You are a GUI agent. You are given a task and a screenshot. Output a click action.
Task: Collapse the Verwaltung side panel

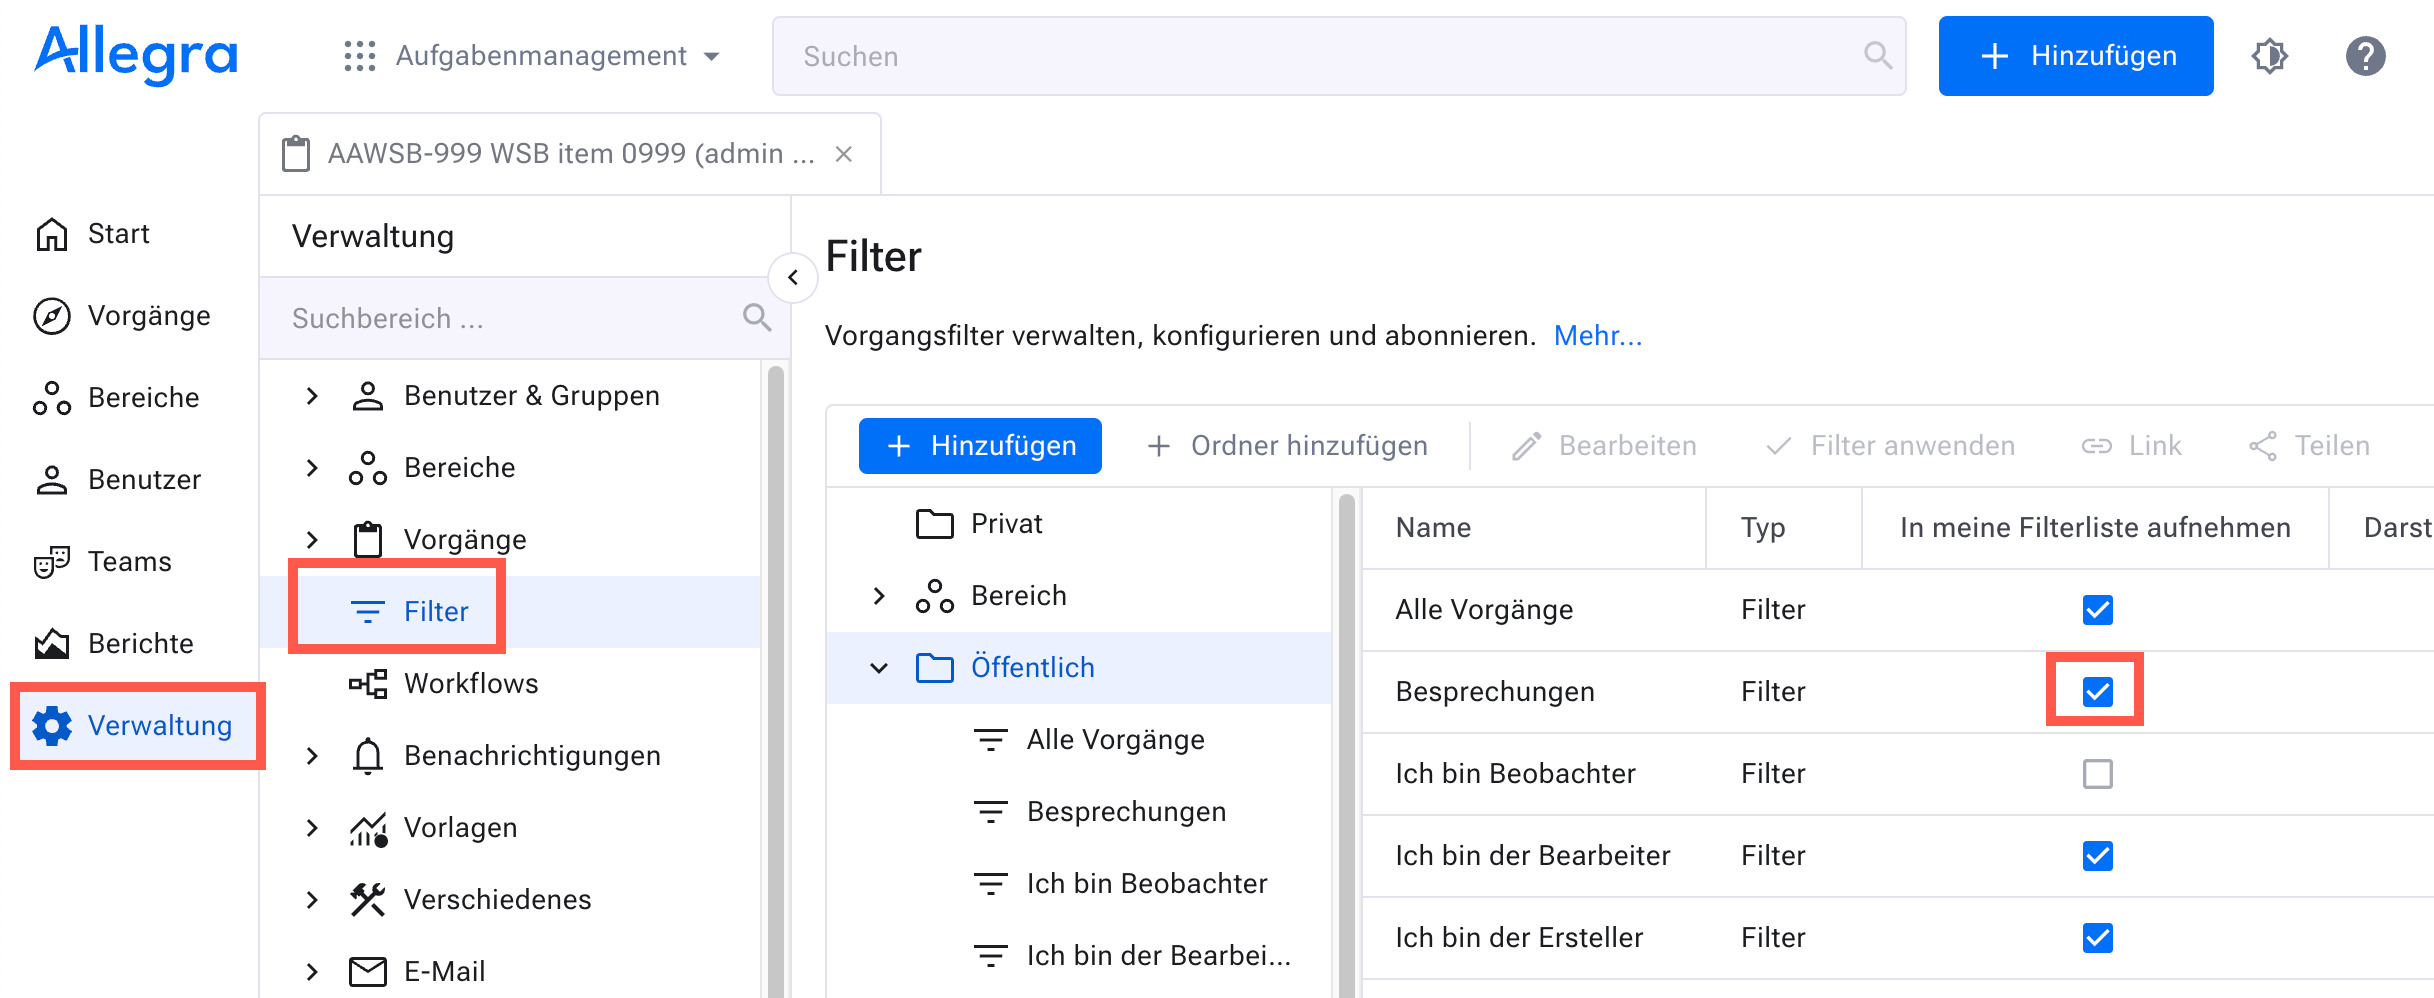pyautogui.click(x=793, y=277)
